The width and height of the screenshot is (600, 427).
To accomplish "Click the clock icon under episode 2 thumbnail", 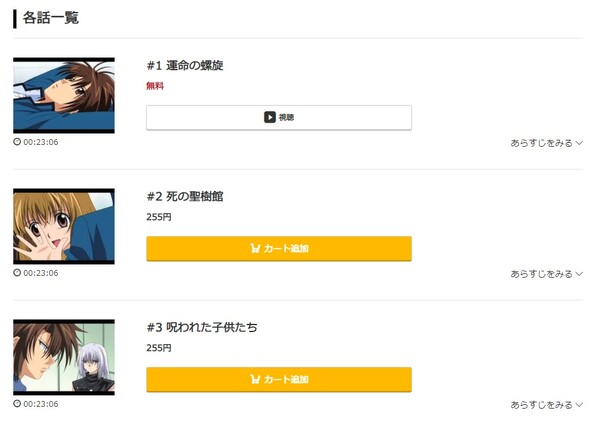I will tap(17, 272).
